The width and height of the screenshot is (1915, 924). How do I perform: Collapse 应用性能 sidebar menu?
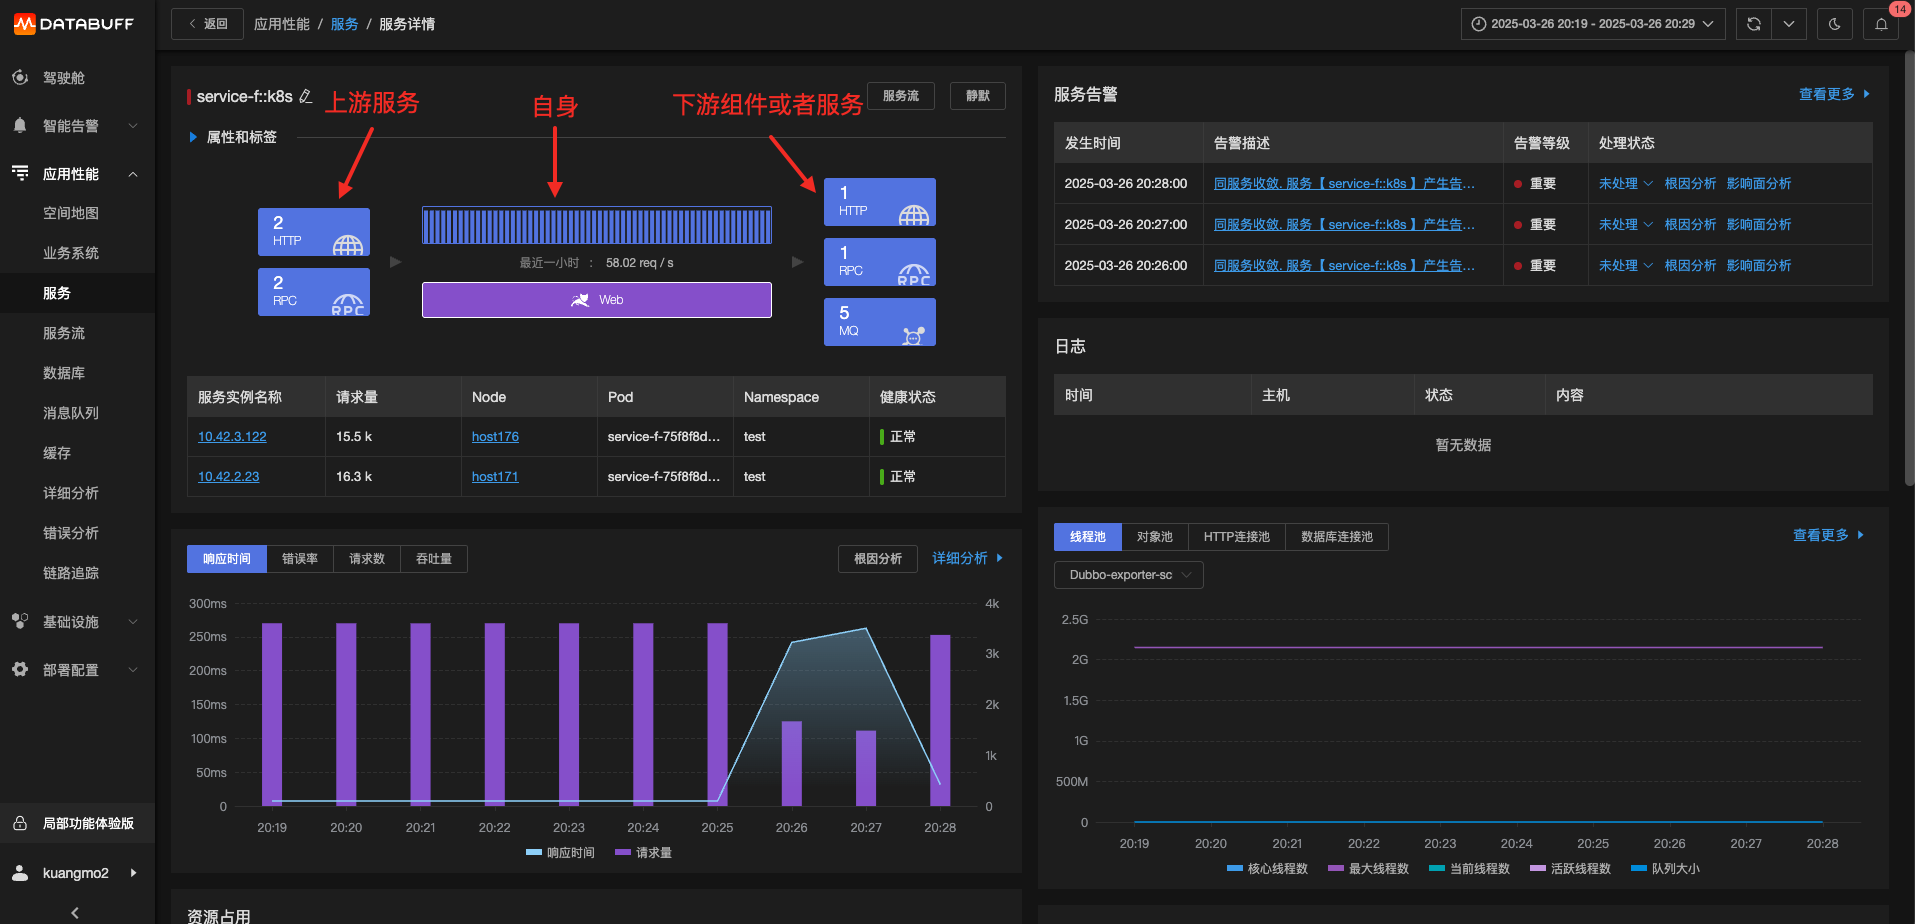(x=133, y=174)
